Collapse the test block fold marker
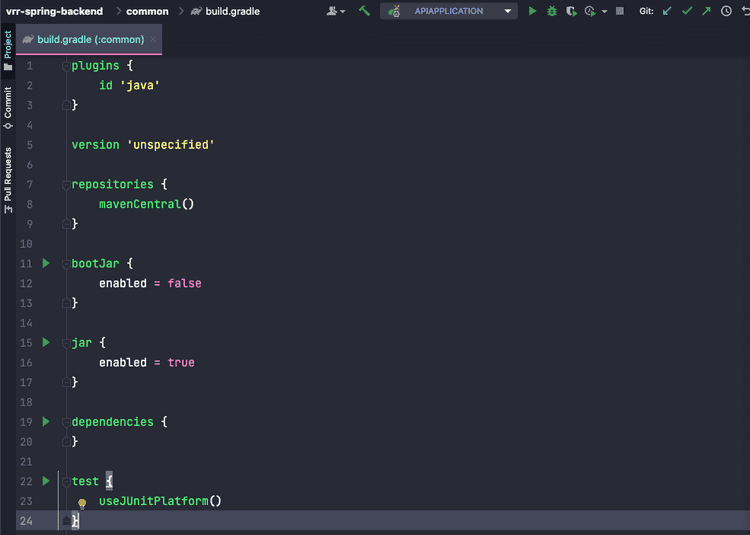This screenshot has width=750, height=535. (x=66, y=482)
